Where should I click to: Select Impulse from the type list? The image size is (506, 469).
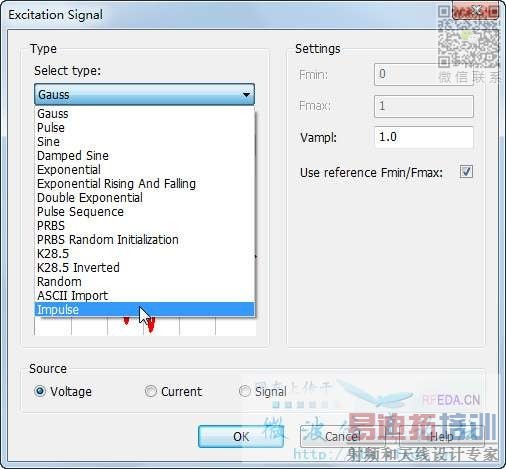[145, 310]
